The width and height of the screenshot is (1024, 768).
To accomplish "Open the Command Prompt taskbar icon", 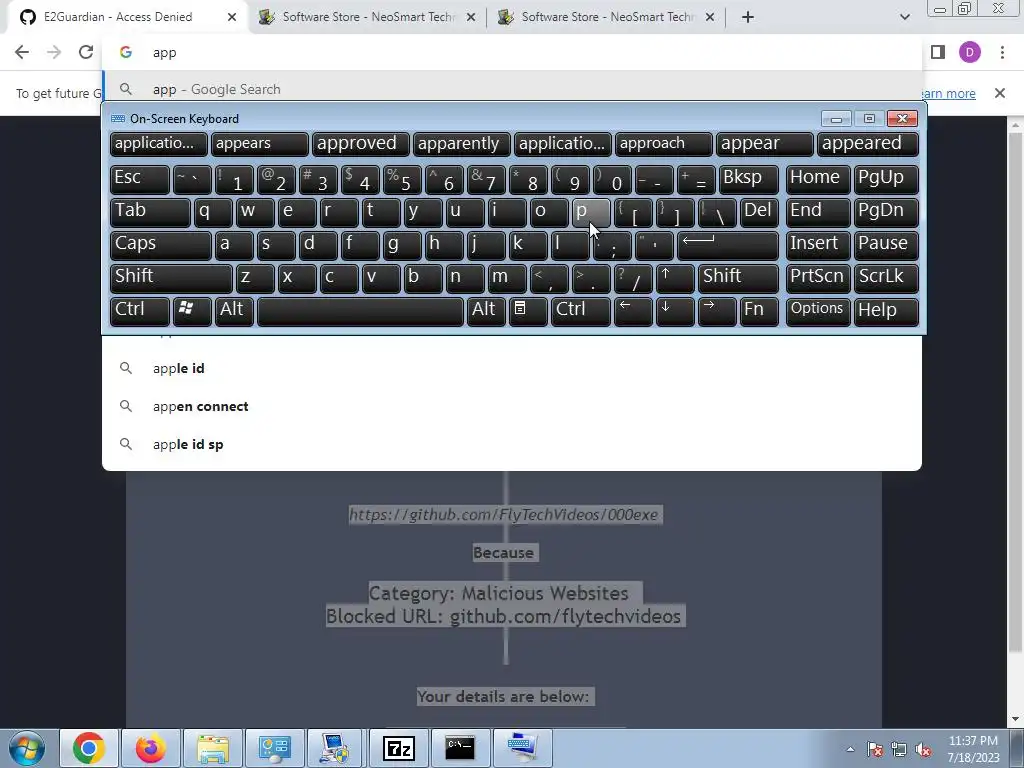I will coord(460,748).
